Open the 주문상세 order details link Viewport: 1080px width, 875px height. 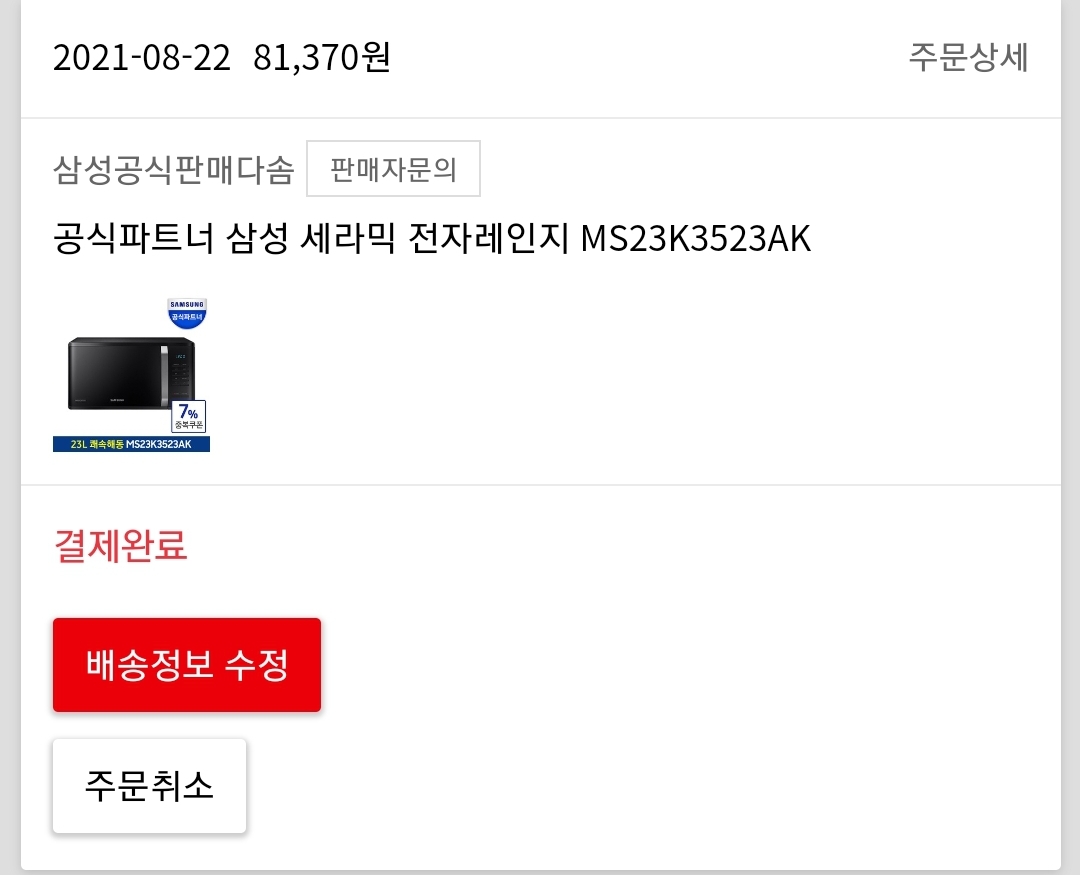tap(968, 56)
